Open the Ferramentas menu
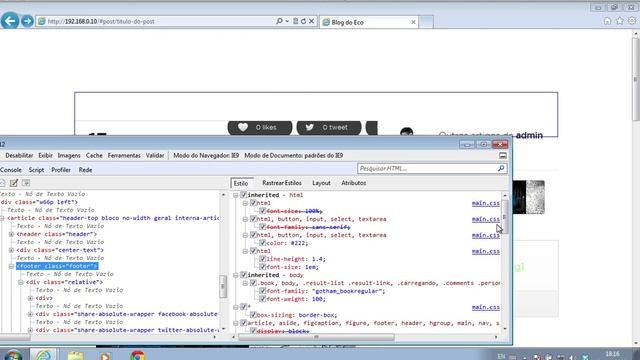 coord(124,156)
